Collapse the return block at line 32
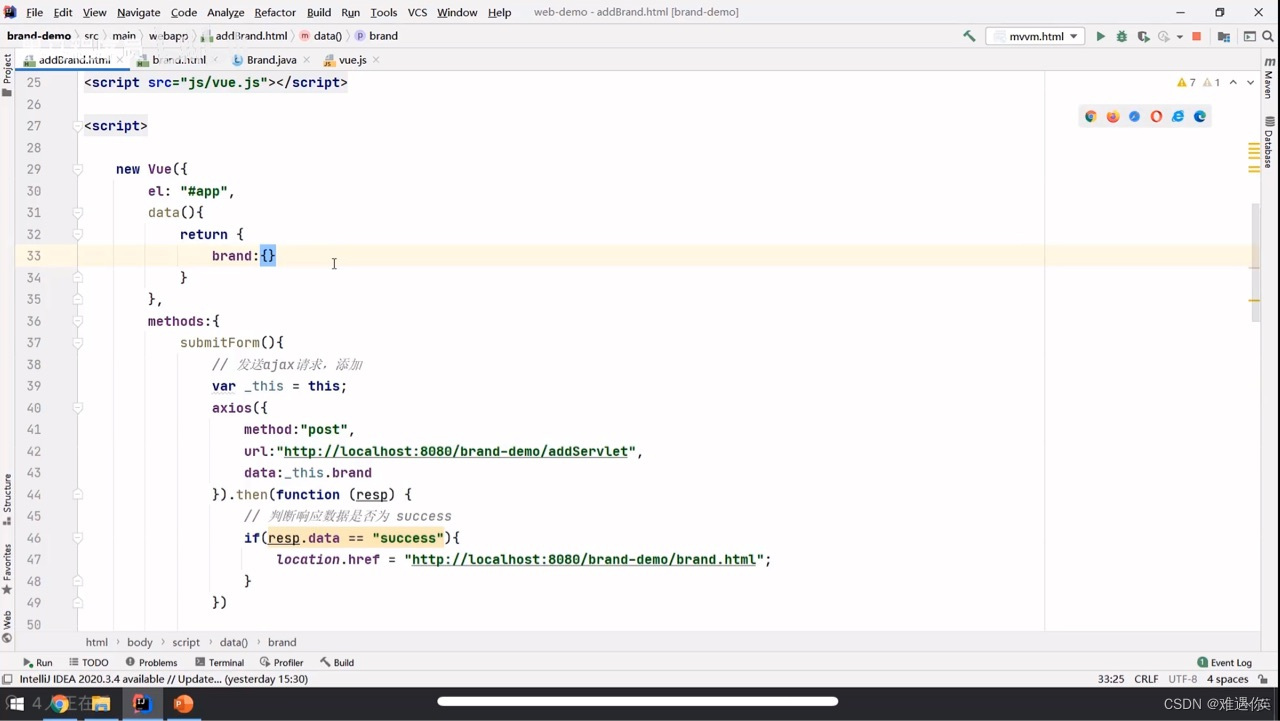The image size is (1280, 721). [77, 234]
